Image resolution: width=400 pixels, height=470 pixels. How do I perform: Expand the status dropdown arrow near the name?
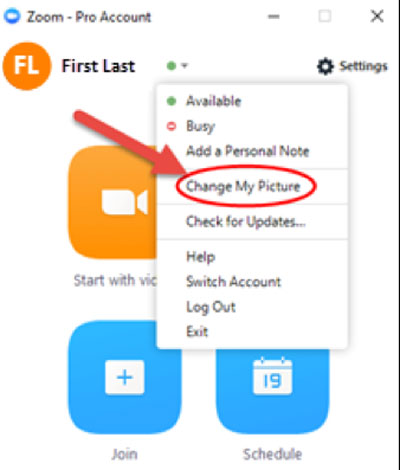[185, 65]
